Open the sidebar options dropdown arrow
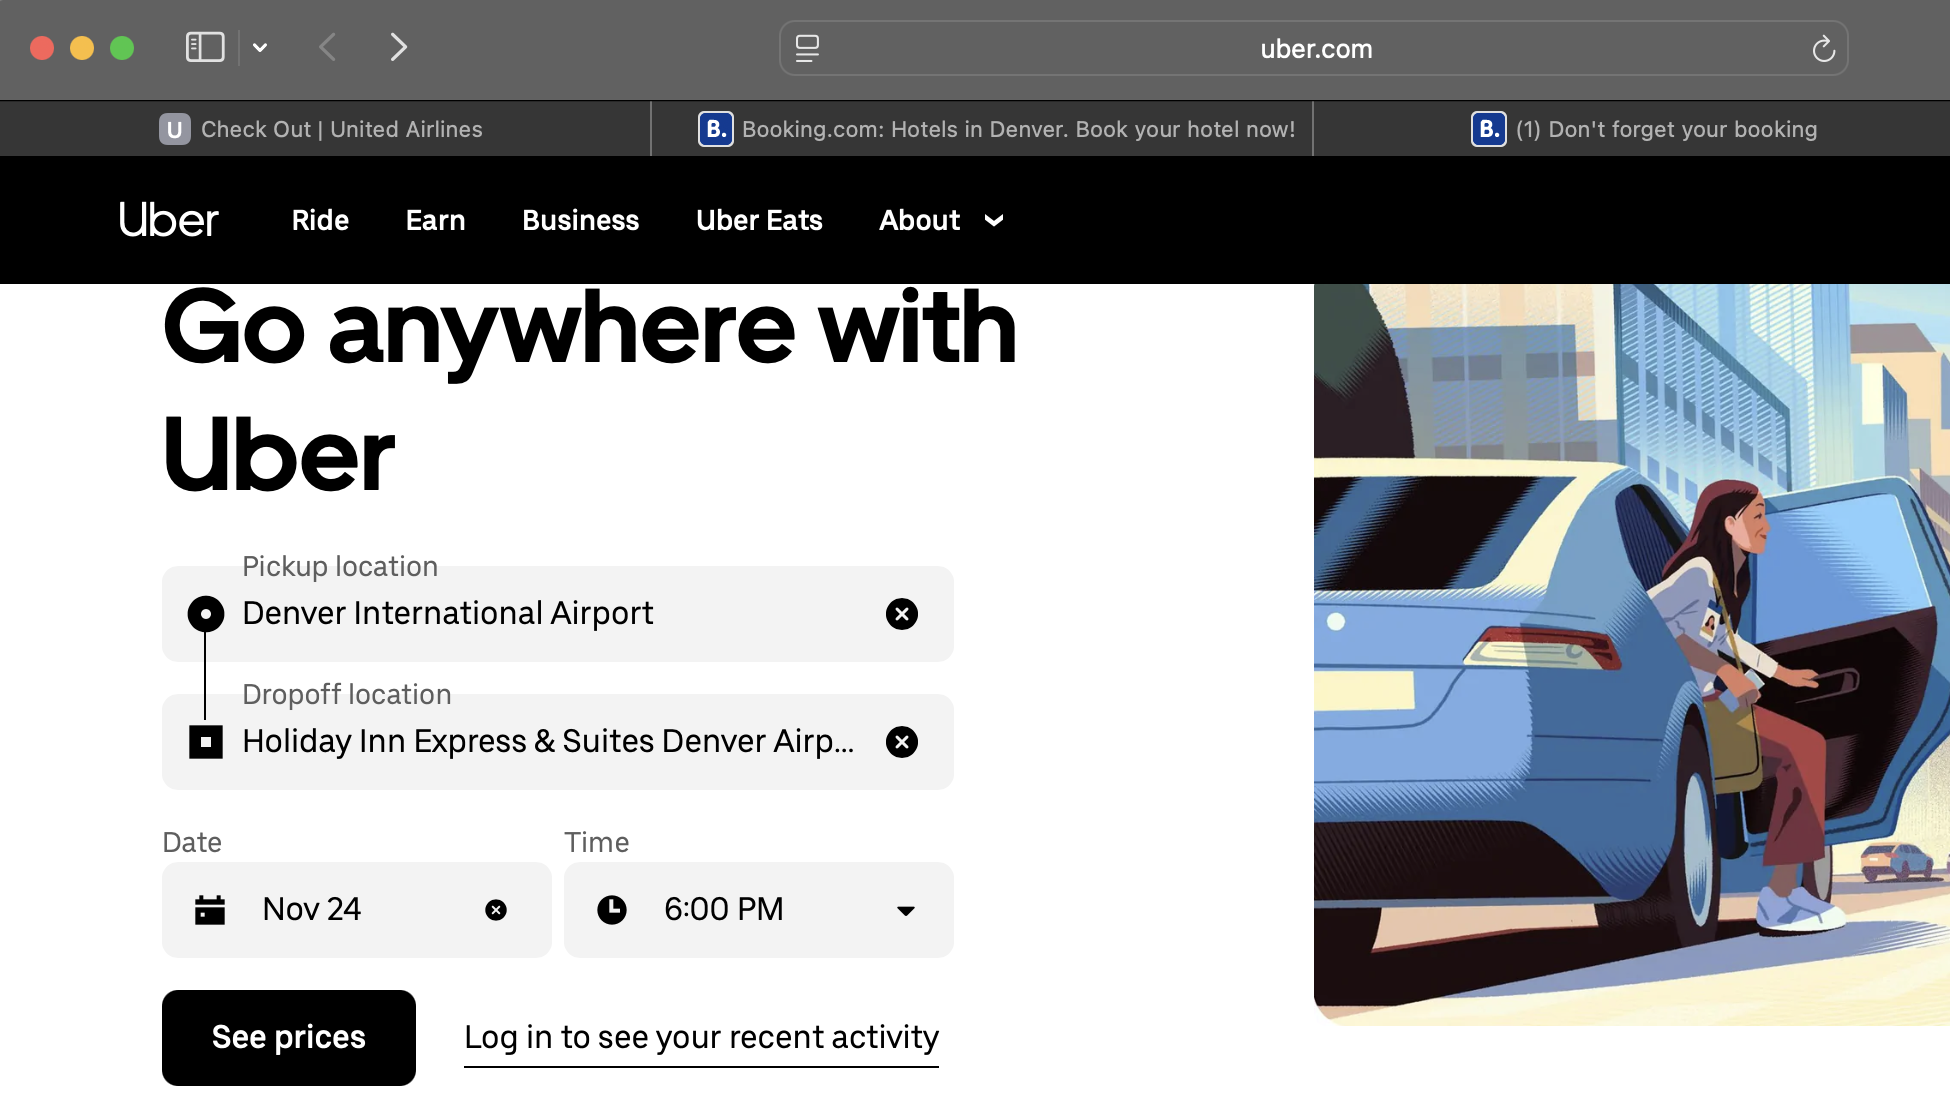Viewport: 1950px width, 1114px height. 260,47
